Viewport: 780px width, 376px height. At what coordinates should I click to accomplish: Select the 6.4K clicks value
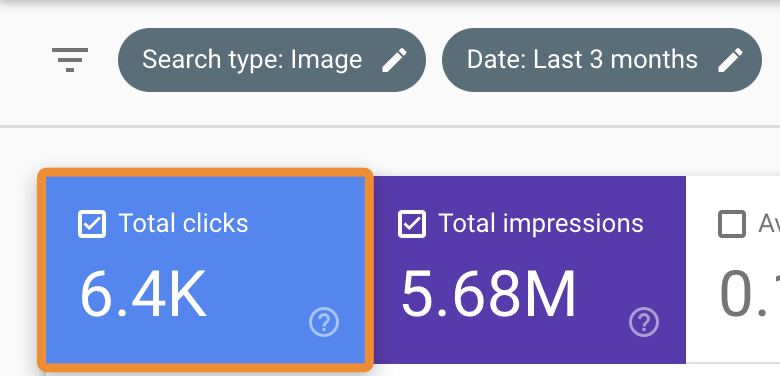coord(143,293)
